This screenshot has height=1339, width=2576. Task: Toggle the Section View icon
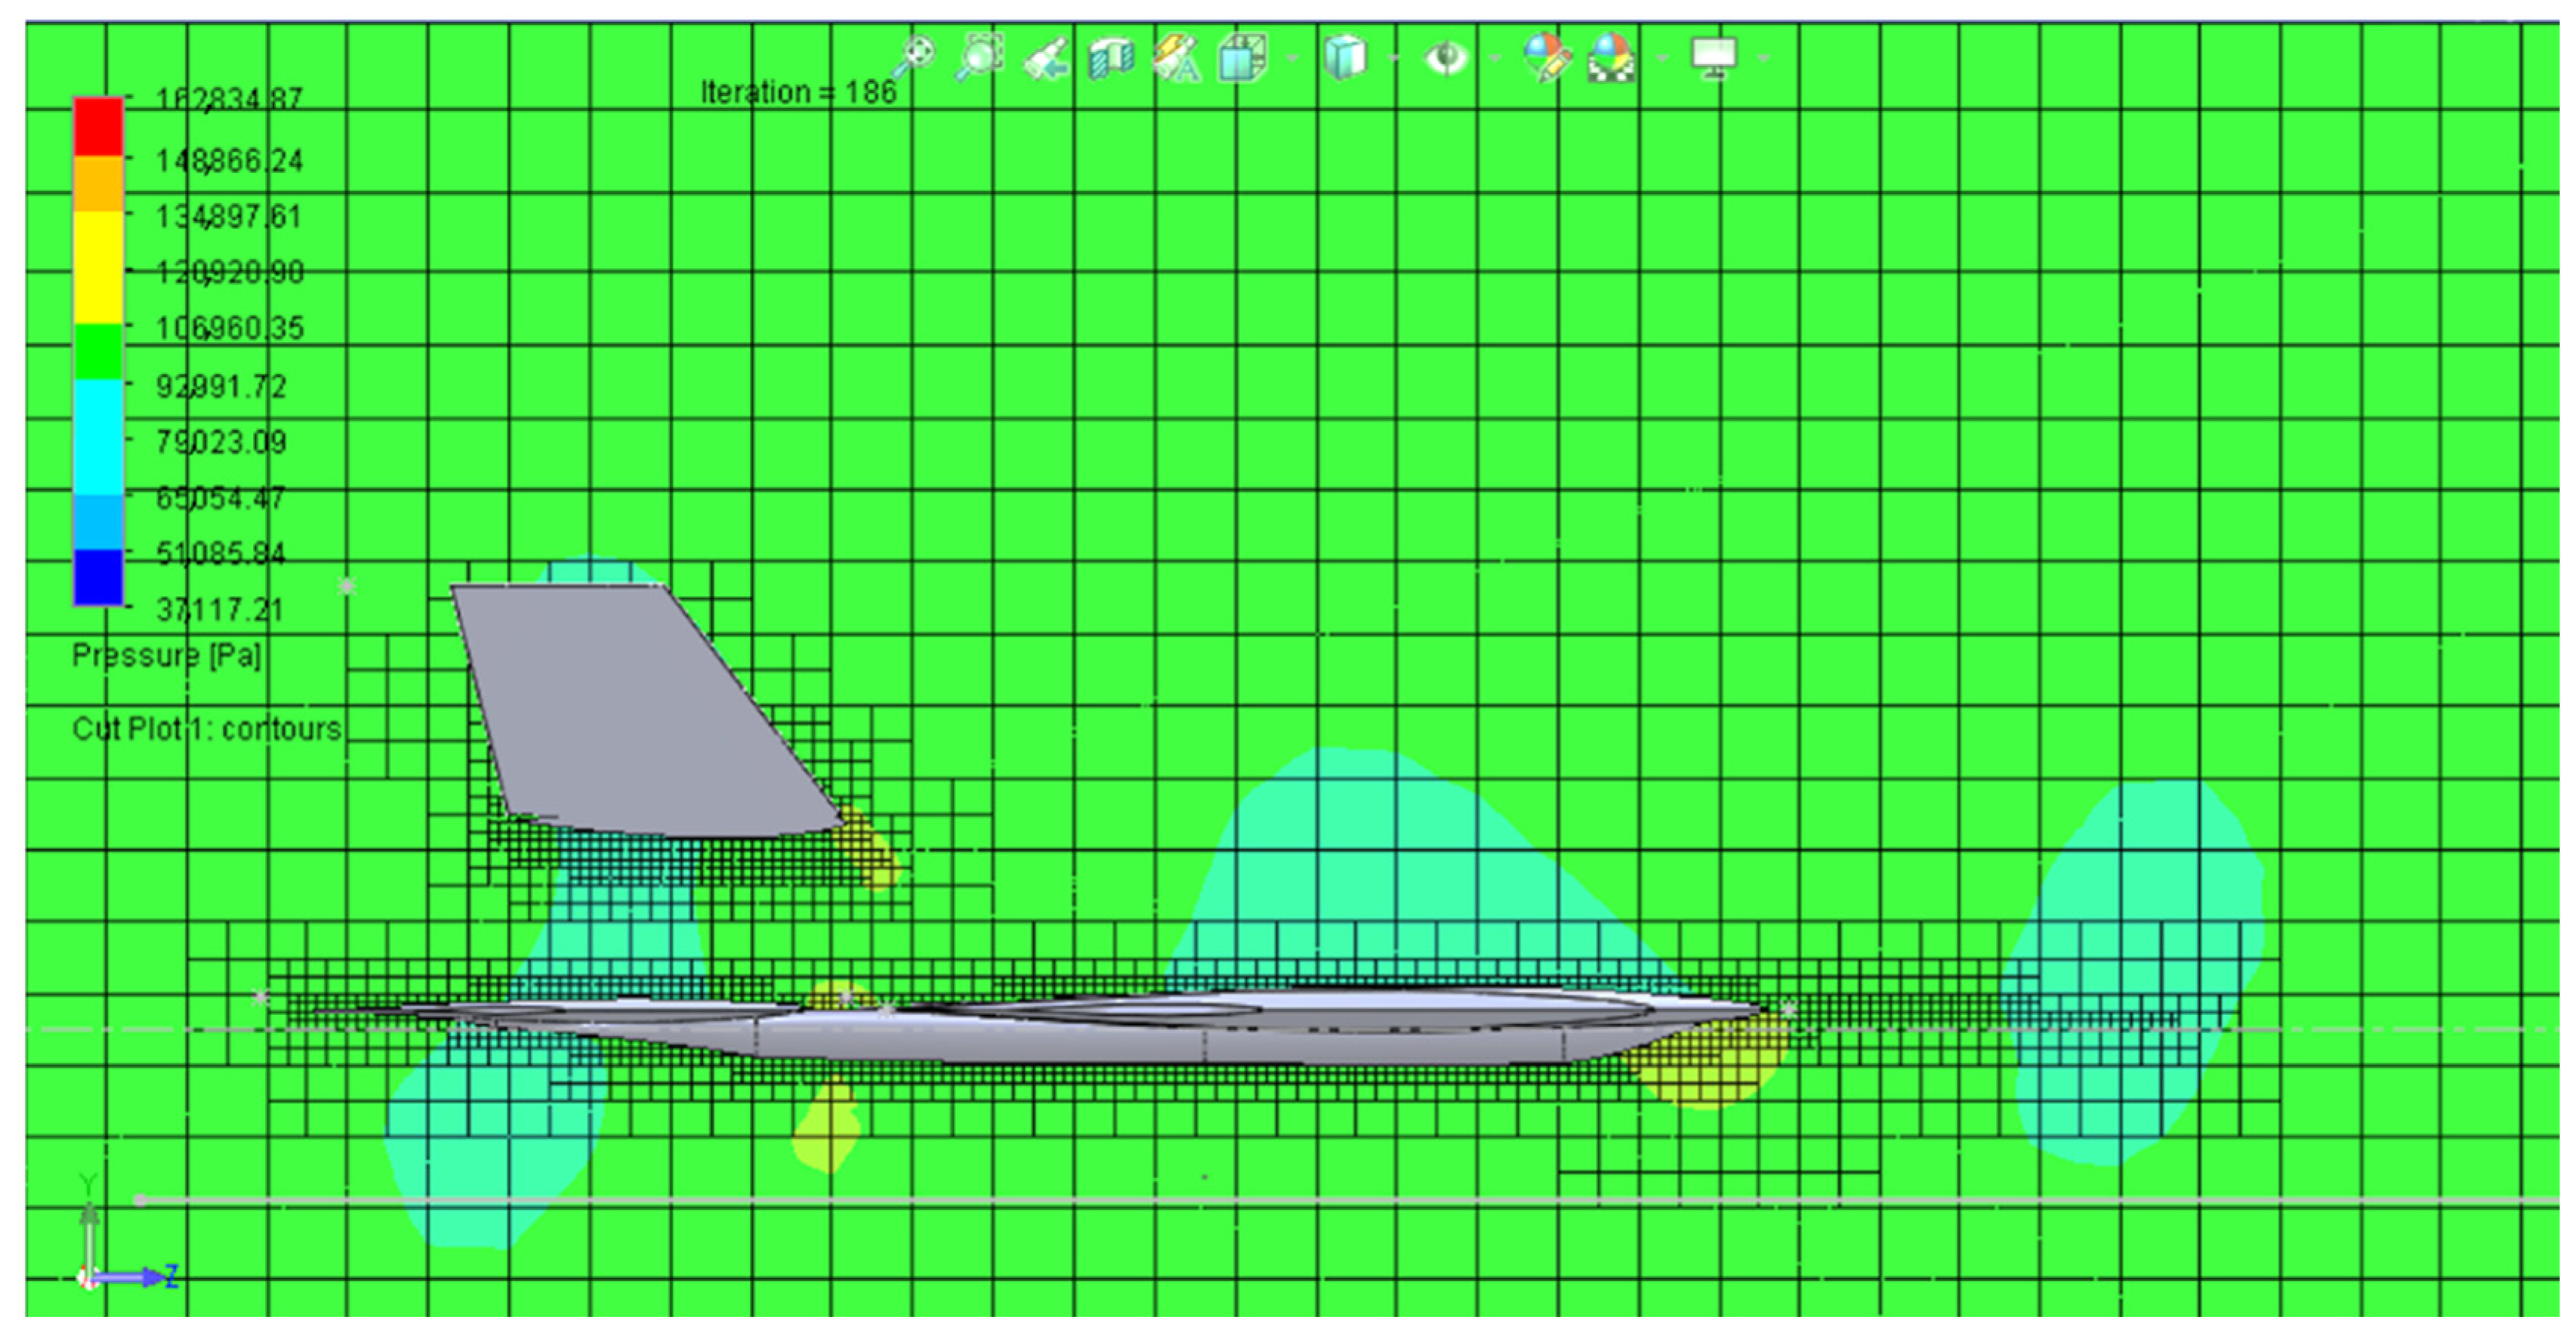[1111, 58]
